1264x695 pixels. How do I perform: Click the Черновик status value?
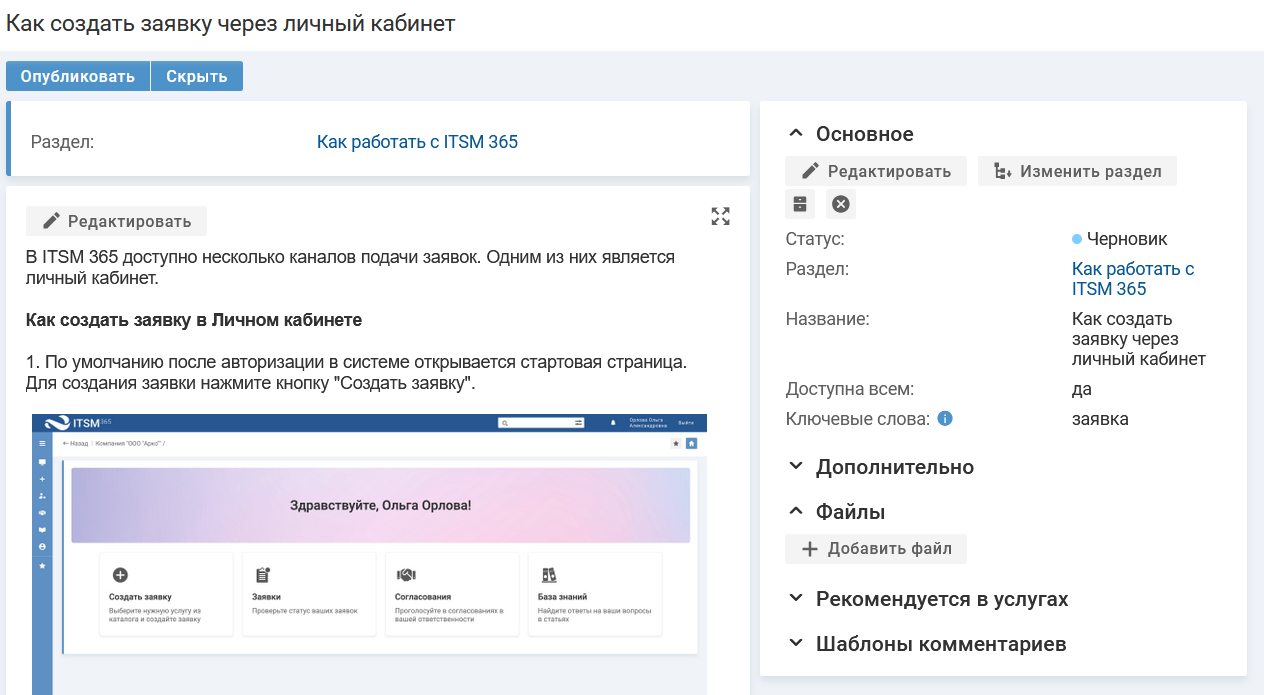click(1126, 239)
